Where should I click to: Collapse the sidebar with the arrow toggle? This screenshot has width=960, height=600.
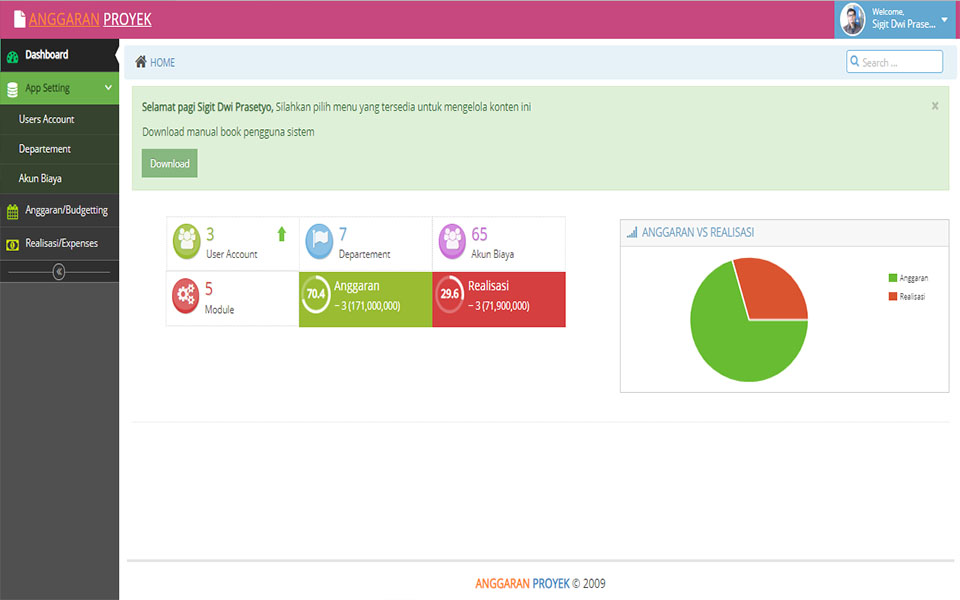coord(59,271)
